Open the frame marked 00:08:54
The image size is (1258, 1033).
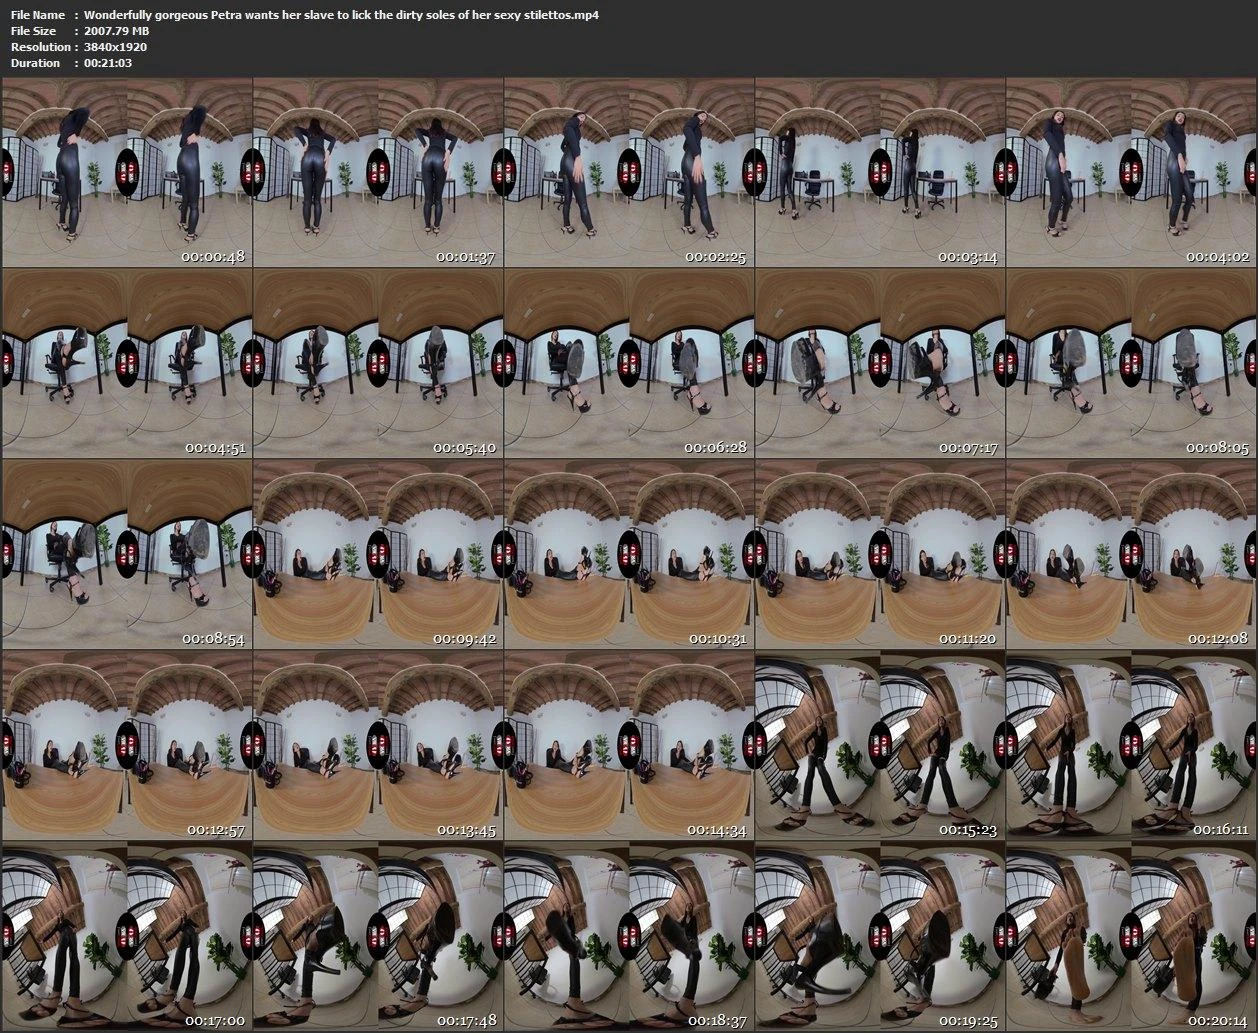[x=126, y=554]
